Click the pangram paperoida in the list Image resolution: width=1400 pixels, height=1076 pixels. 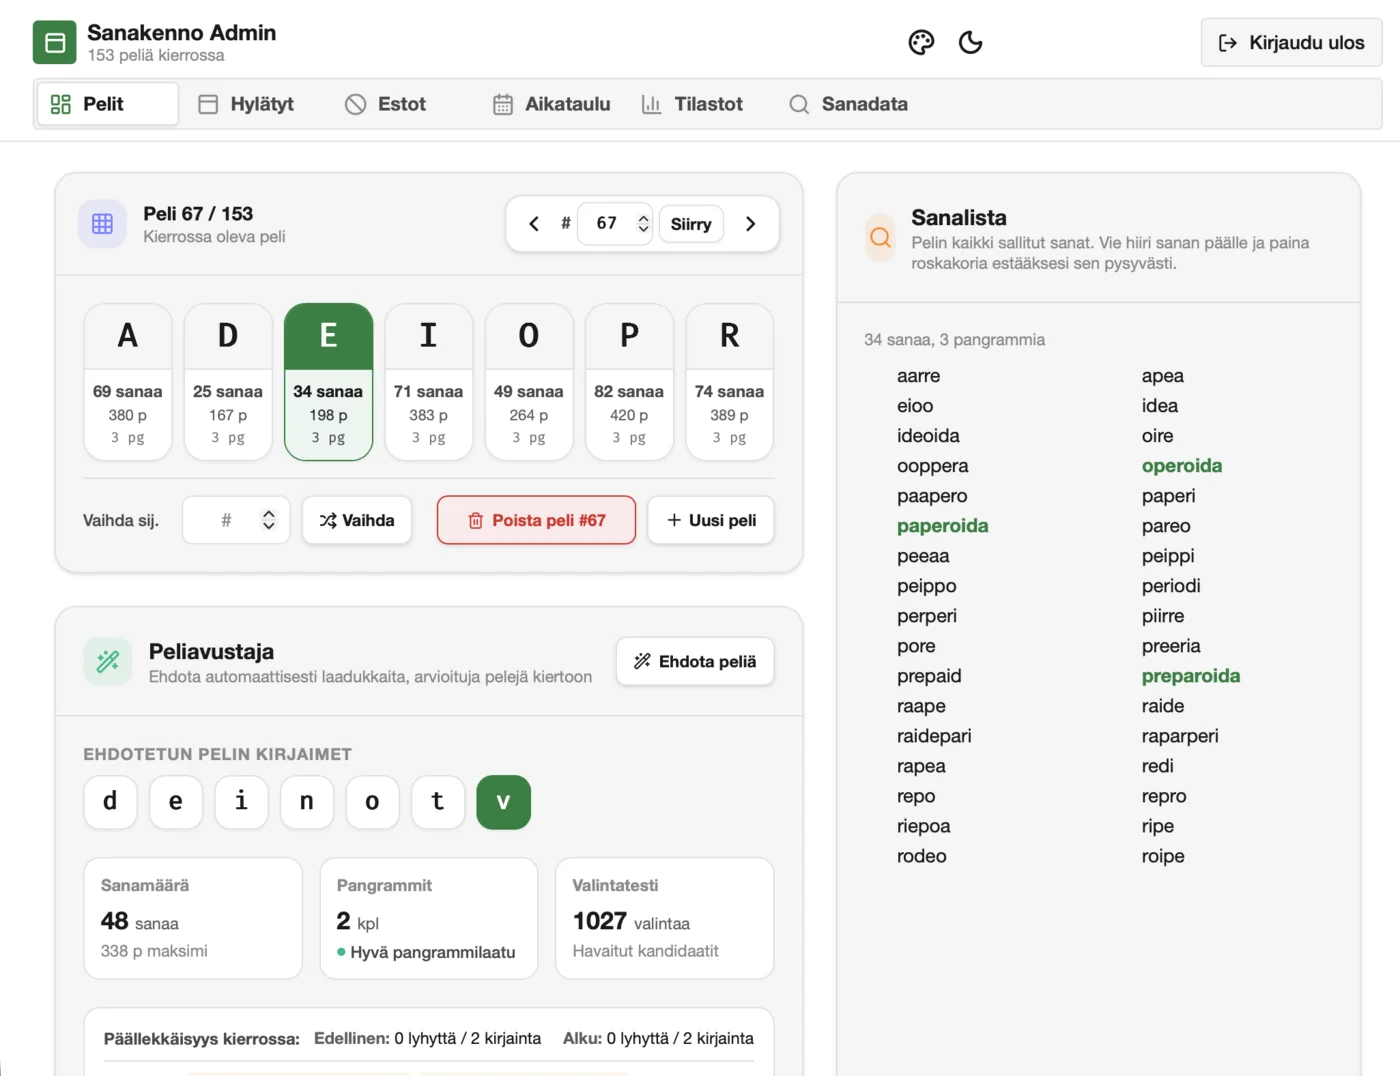[942, 526]
